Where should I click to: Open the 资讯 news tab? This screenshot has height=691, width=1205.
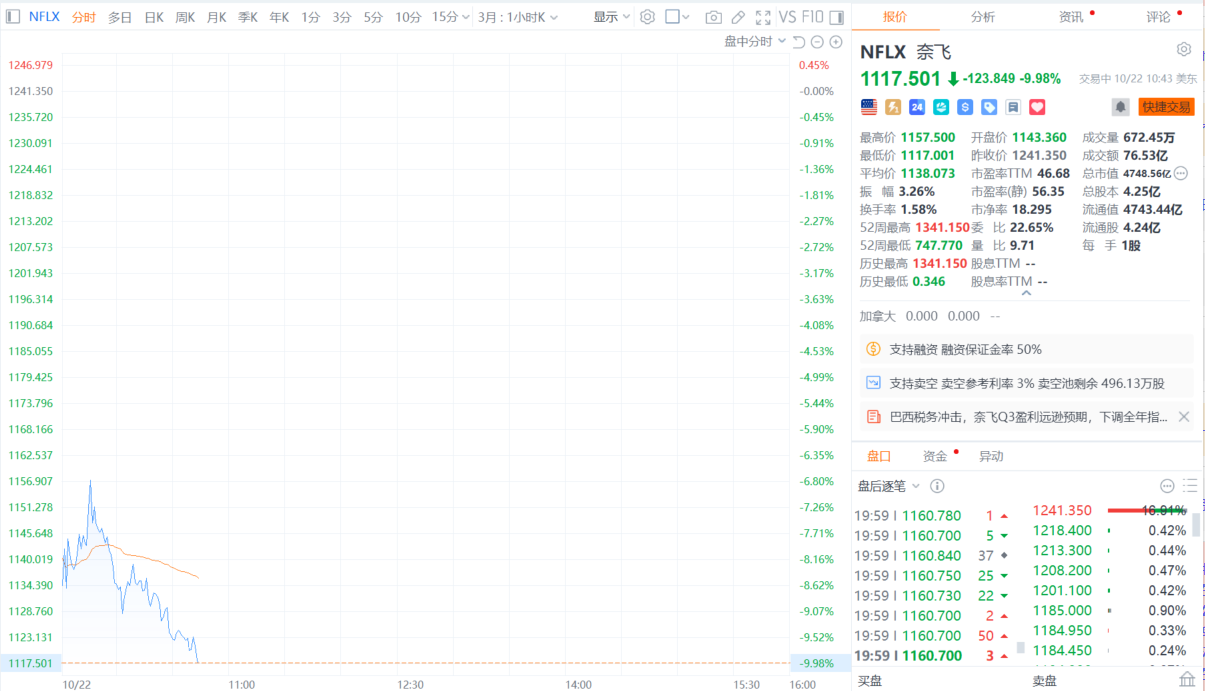[x=1071, y=17]
